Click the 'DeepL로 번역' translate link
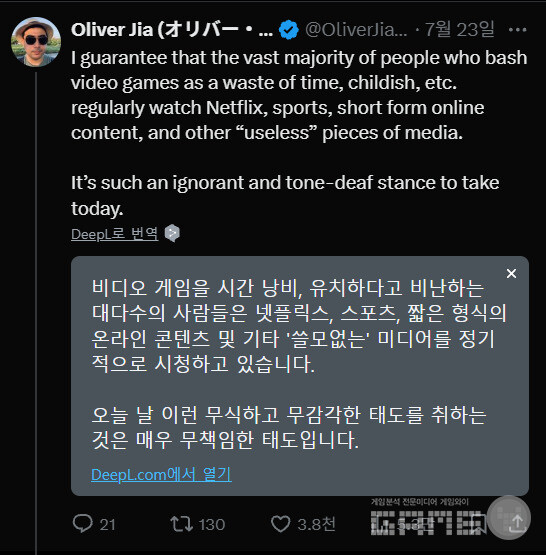 click(115, 234)
